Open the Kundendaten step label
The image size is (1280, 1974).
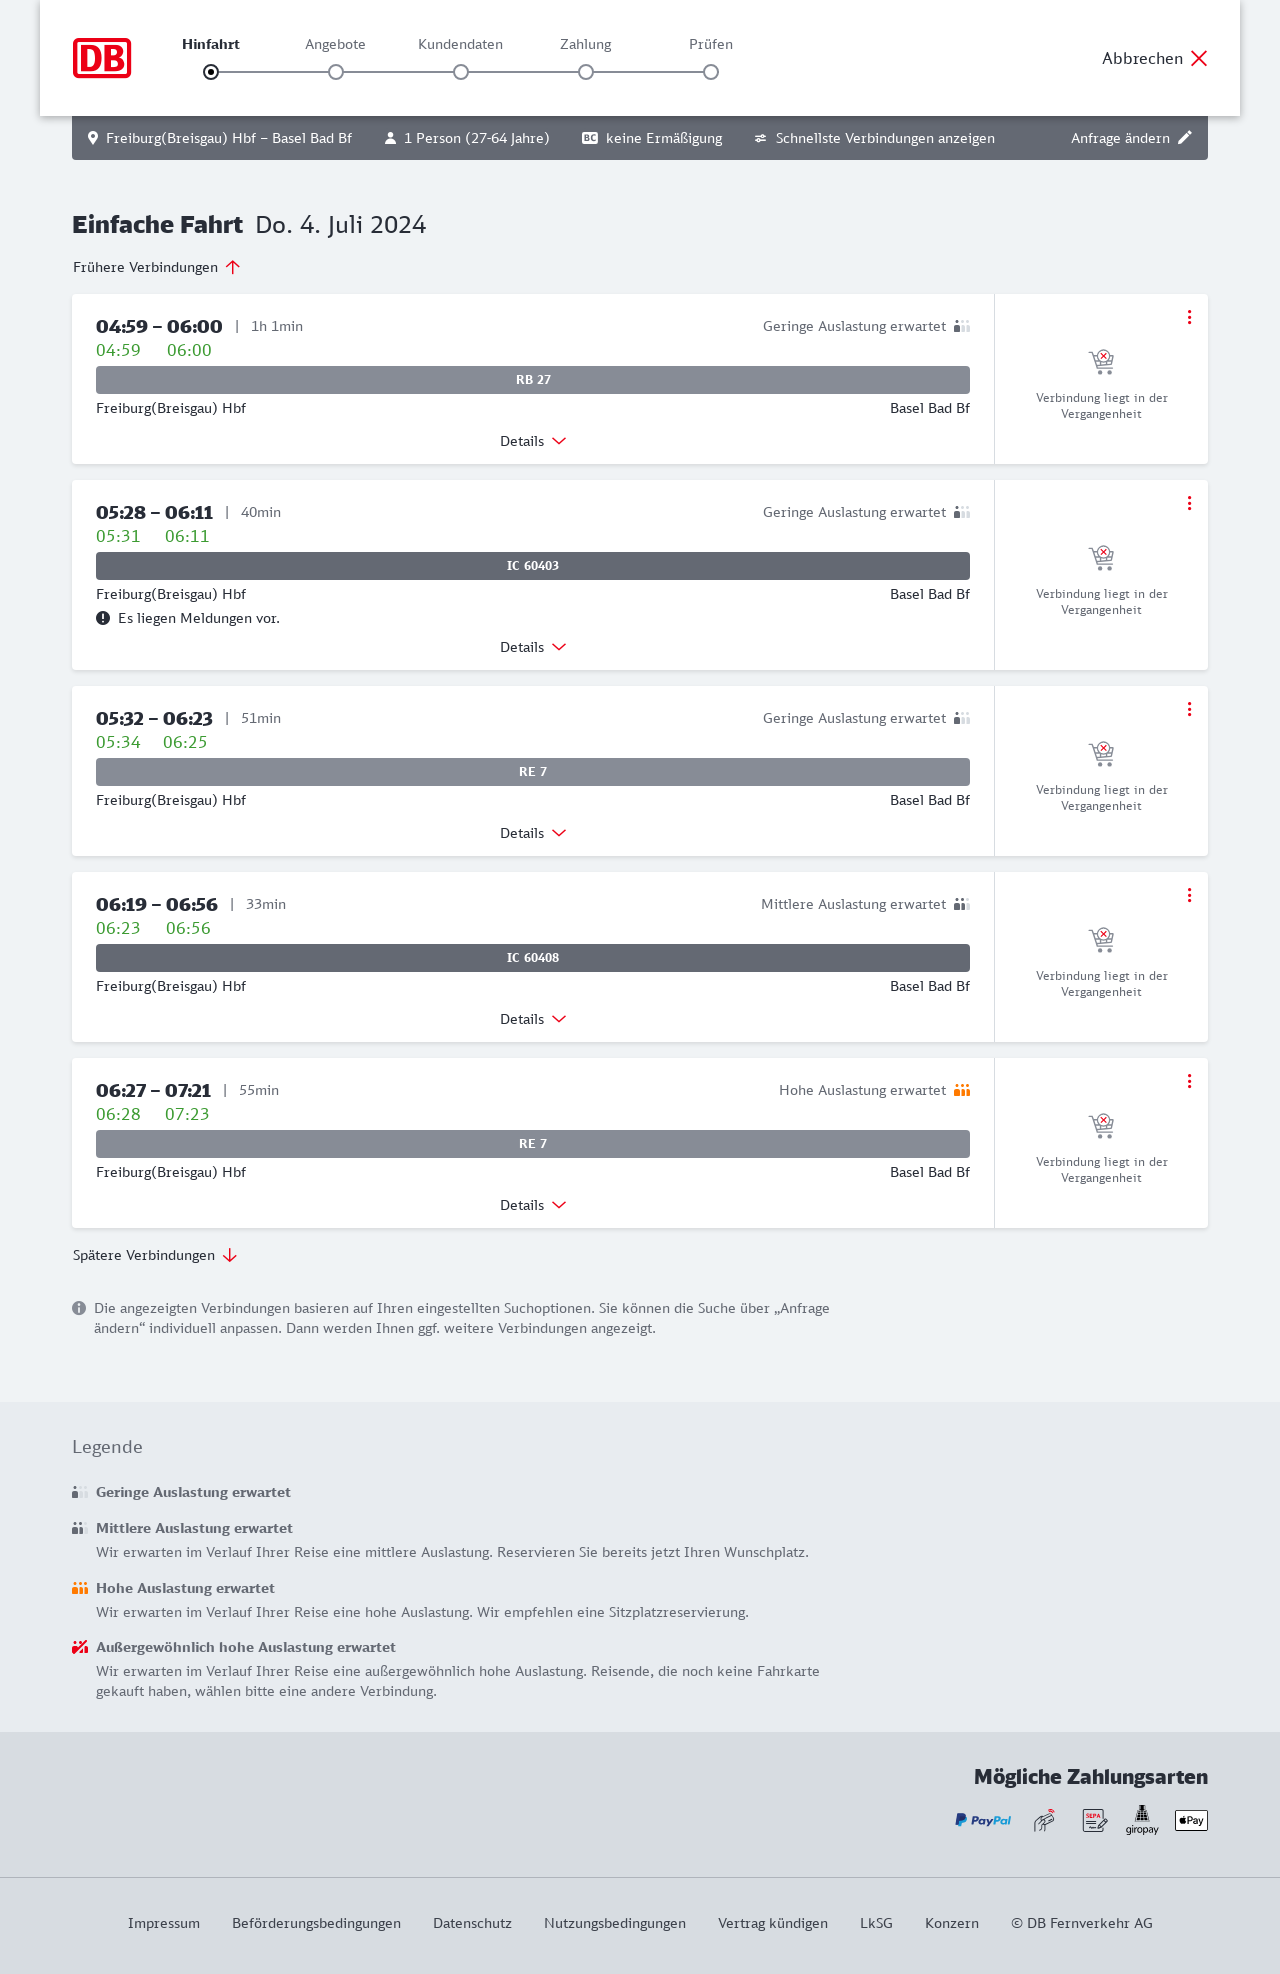point(460,44)
